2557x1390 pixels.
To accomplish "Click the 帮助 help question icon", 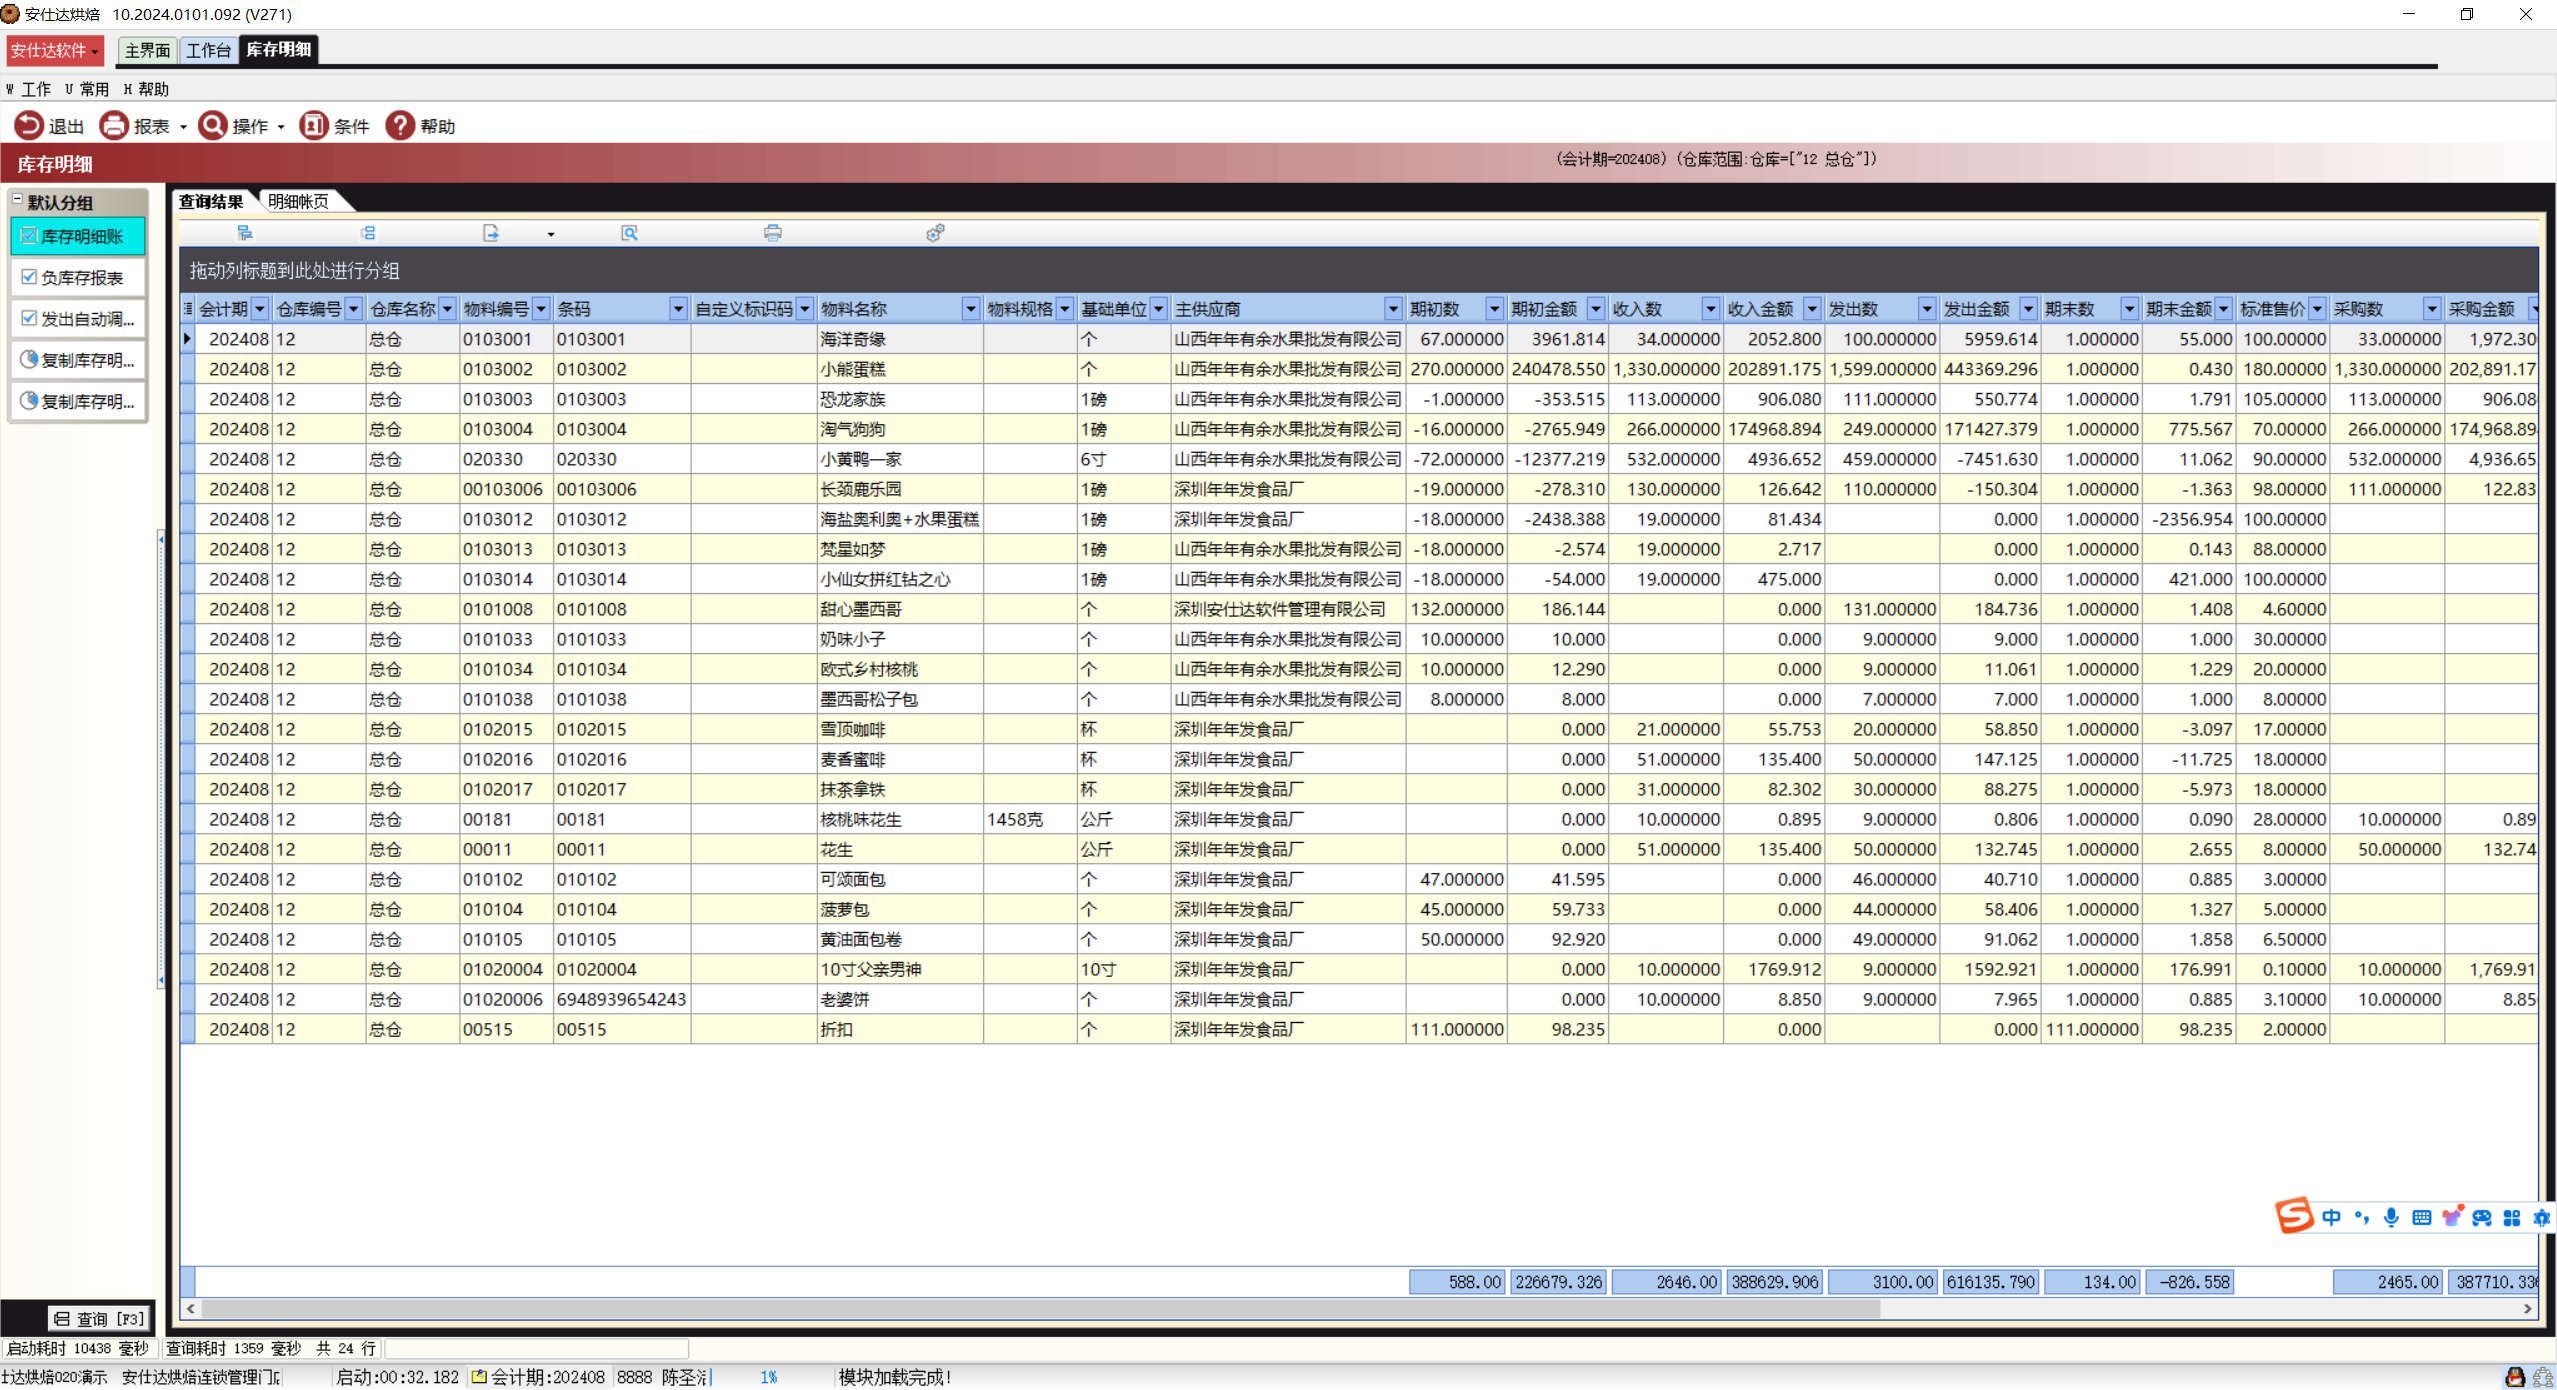I will point(400,126).
